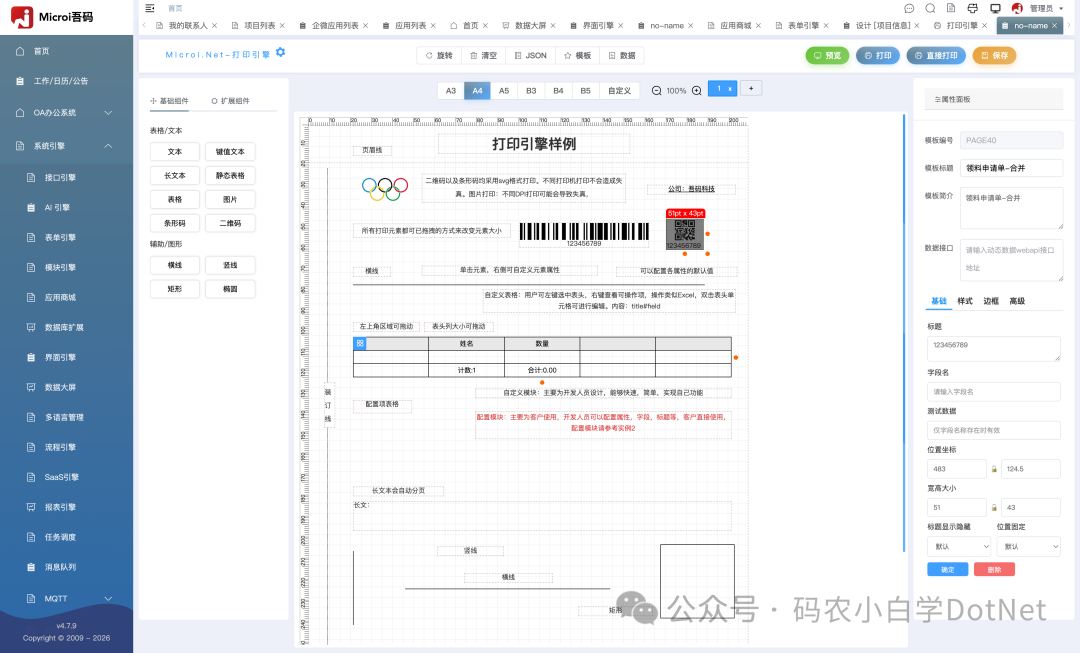Select the 条形码 (barcode) component
Viewport: 1080px width, 653px height.
(x=175, y=222)
